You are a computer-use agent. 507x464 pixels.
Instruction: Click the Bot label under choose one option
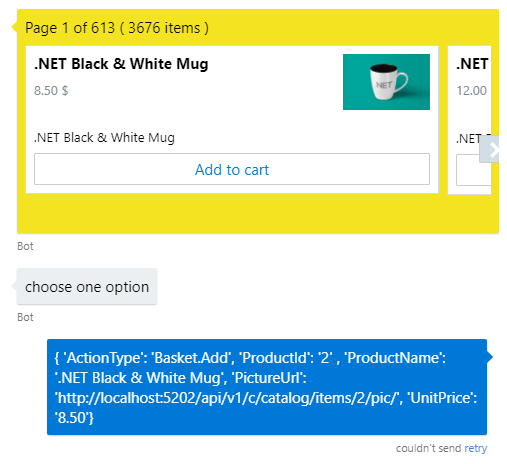point(25,317)
